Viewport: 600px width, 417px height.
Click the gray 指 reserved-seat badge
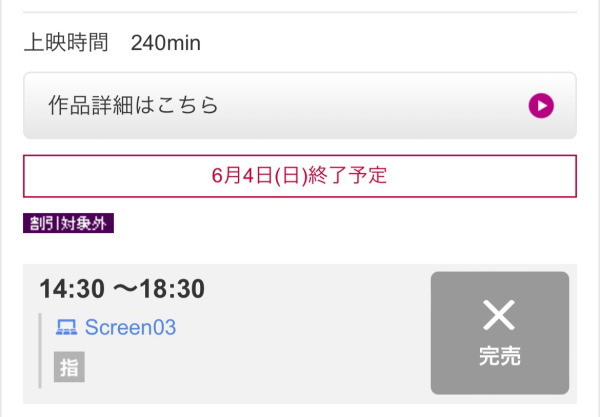tap(69, 367)
